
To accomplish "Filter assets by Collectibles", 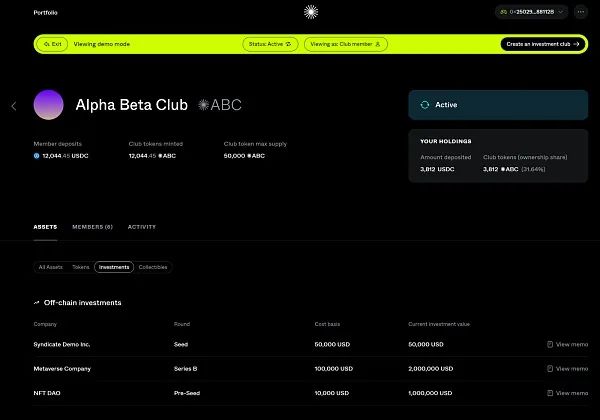I will point(153,267).
